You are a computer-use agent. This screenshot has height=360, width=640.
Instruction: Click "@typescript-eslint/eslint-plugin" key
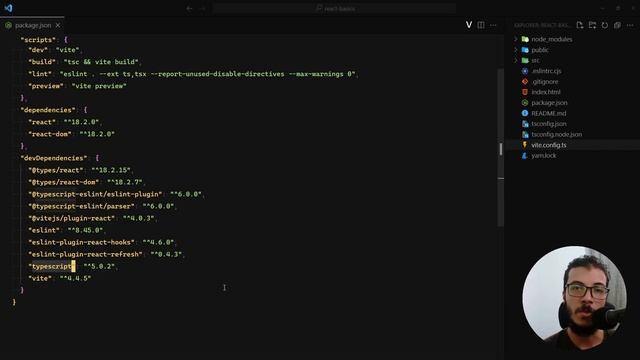coord(96,194)
